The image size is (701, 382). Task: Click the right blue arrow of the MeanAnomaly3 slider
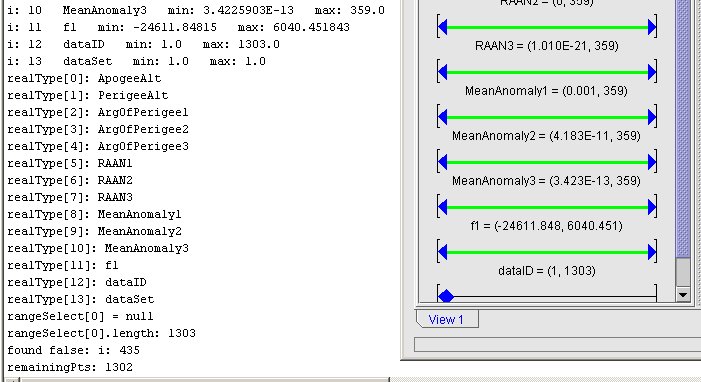pyautogui.click(x=652, y=162)
